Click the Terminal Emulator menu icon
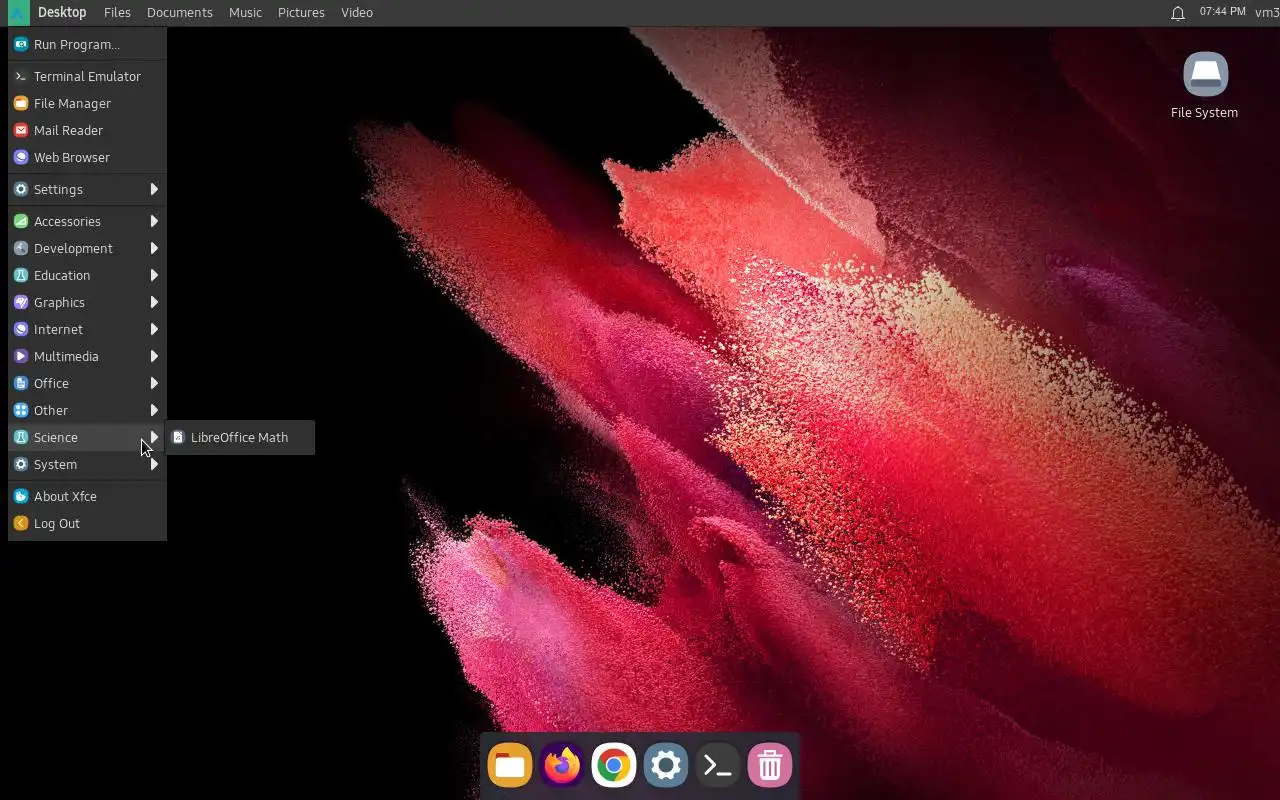 point(20,76)
